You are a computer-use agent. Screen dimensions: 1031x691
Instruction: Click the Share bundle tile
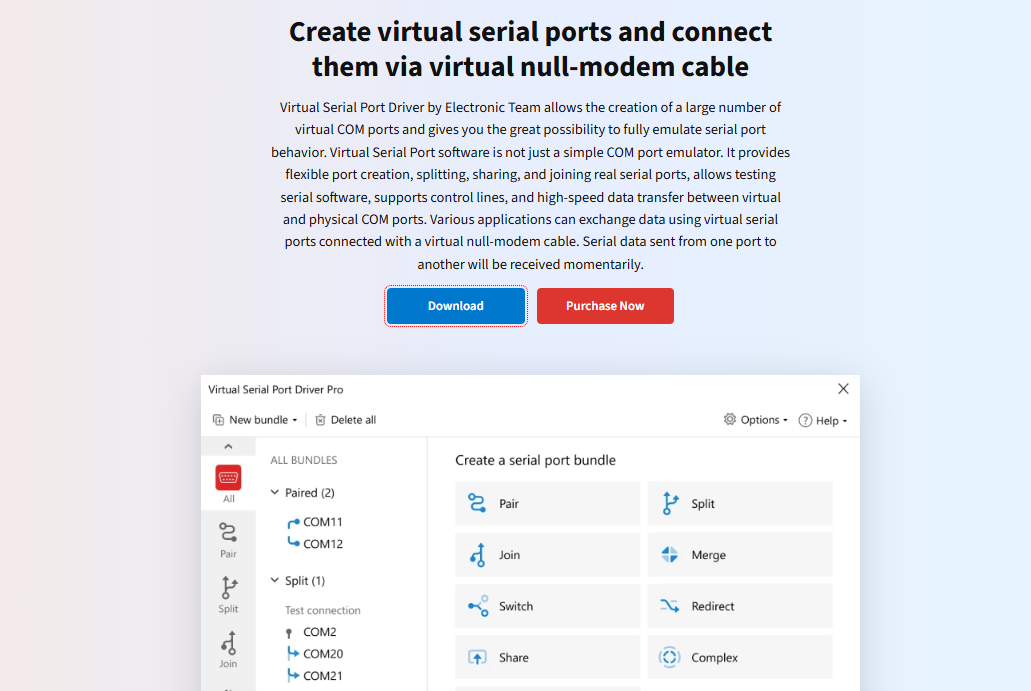pyautogui.click(x=547, y=657)
